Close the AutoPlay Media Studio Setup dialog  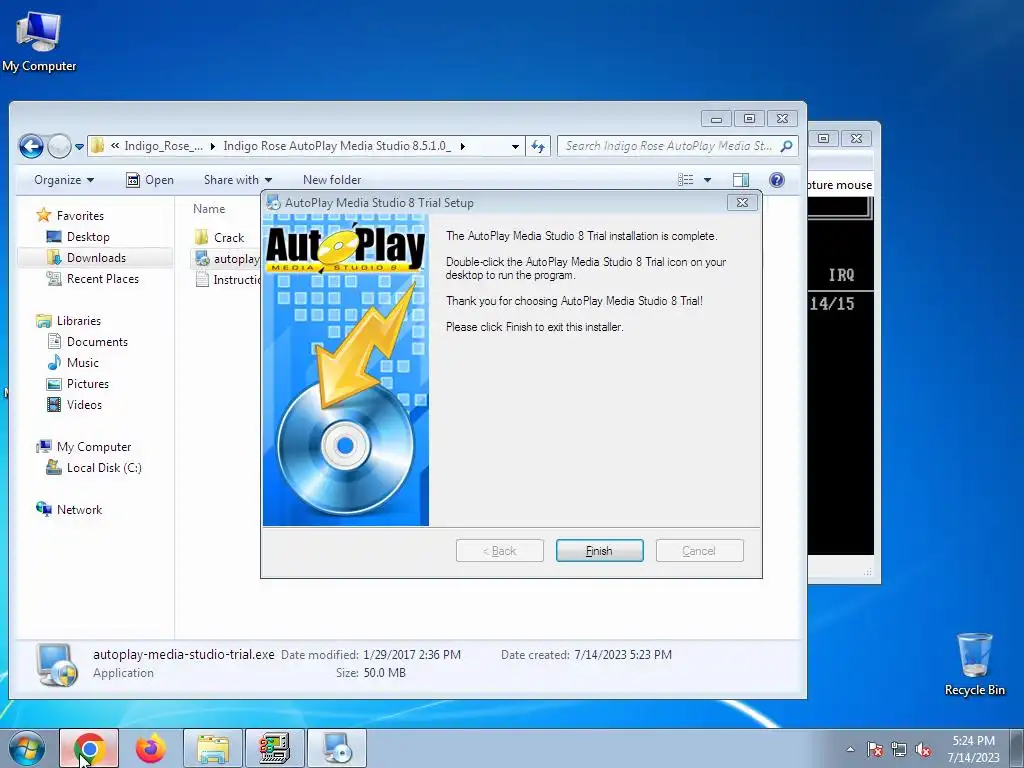(x=743, y=202)
